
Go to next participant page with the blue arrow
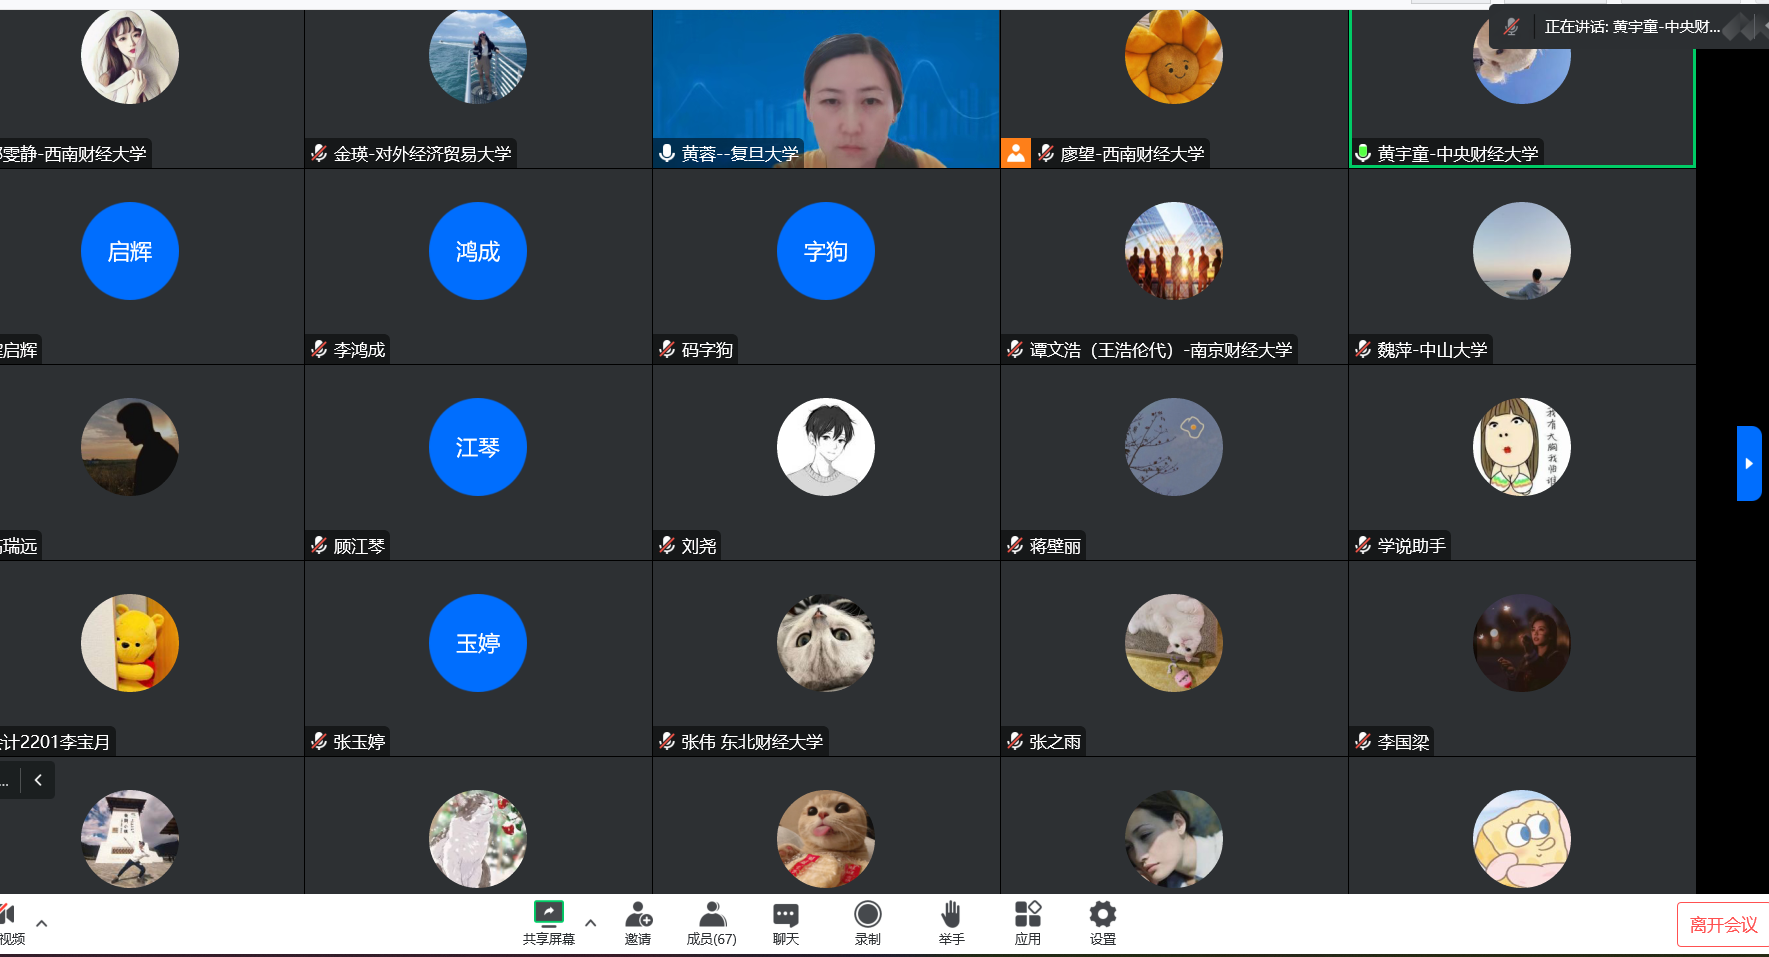[1748, 463]
